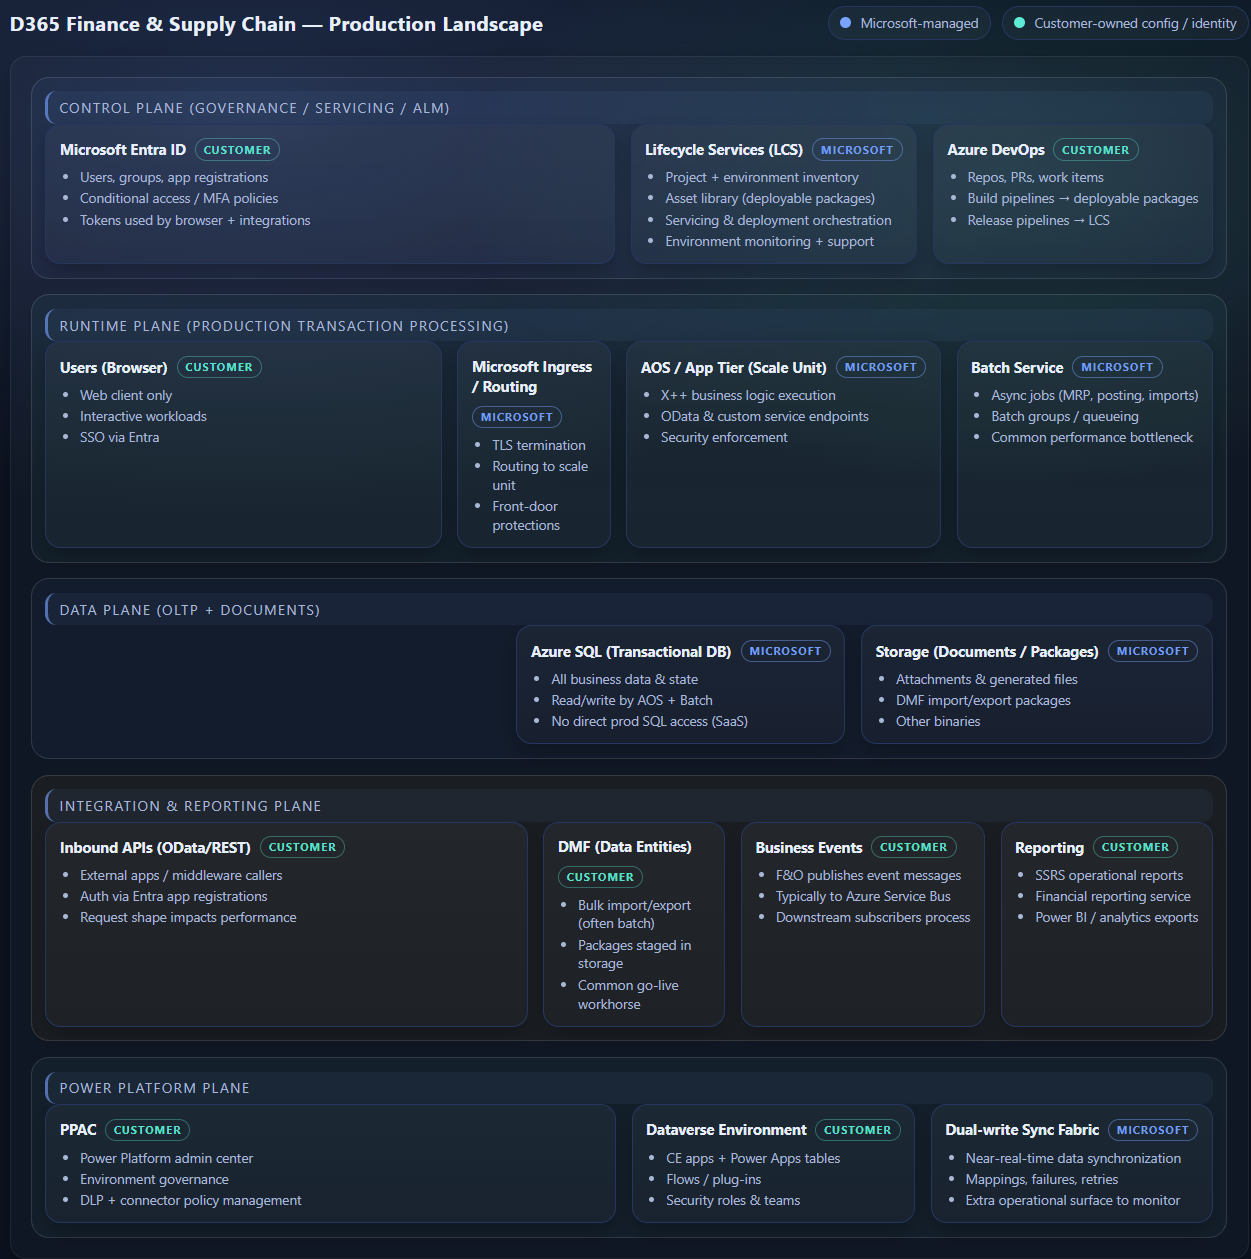This screenshot has height=1259, width=1251.
Task: Select the PPAC card title
Action: pos(78,1130)
